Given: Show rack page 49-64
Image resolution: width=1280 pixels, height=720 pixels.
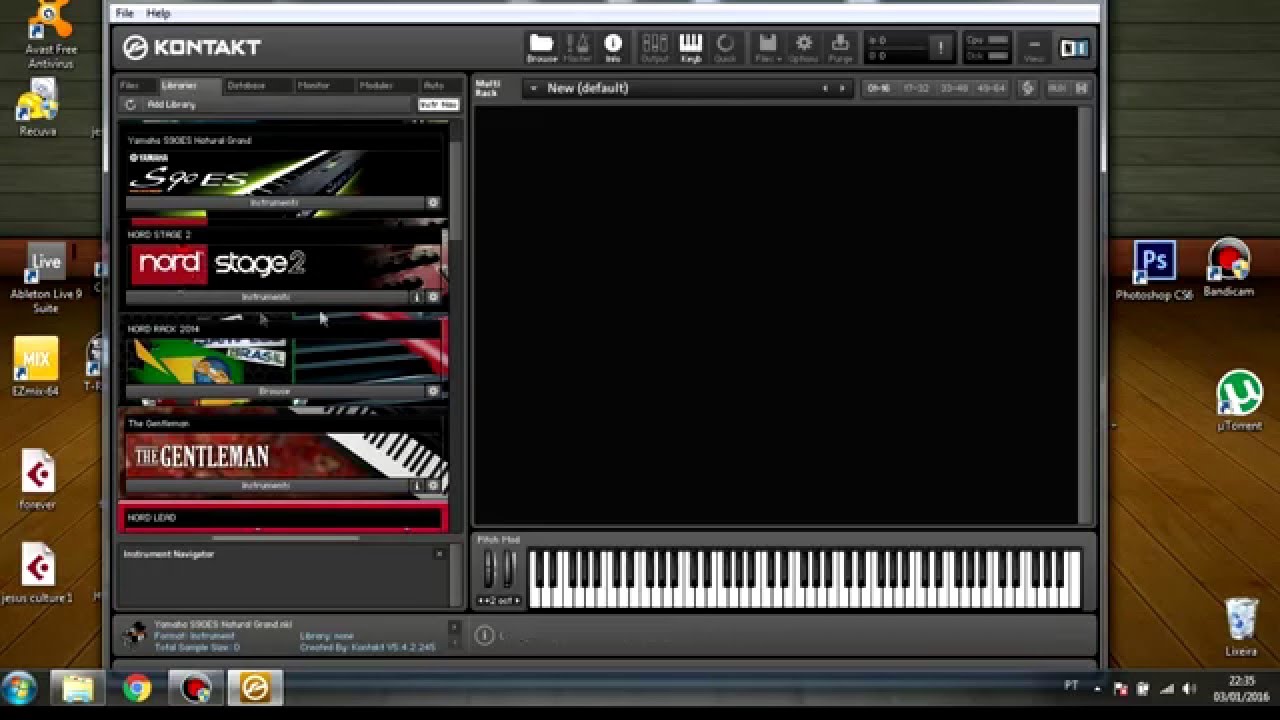Looking at the screenshot, I should click(991, 88).
